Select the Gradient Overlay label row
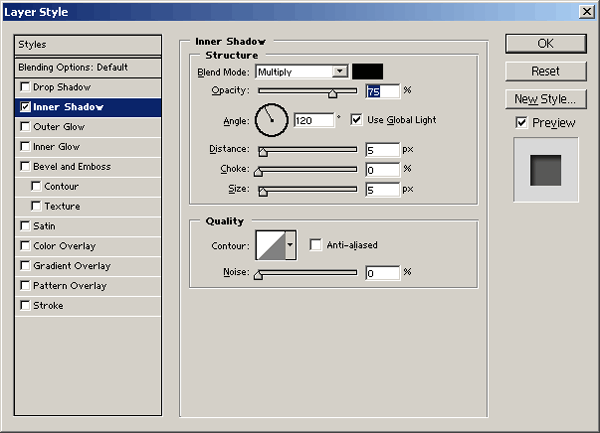The image size is (600, 433). point(88,266)
